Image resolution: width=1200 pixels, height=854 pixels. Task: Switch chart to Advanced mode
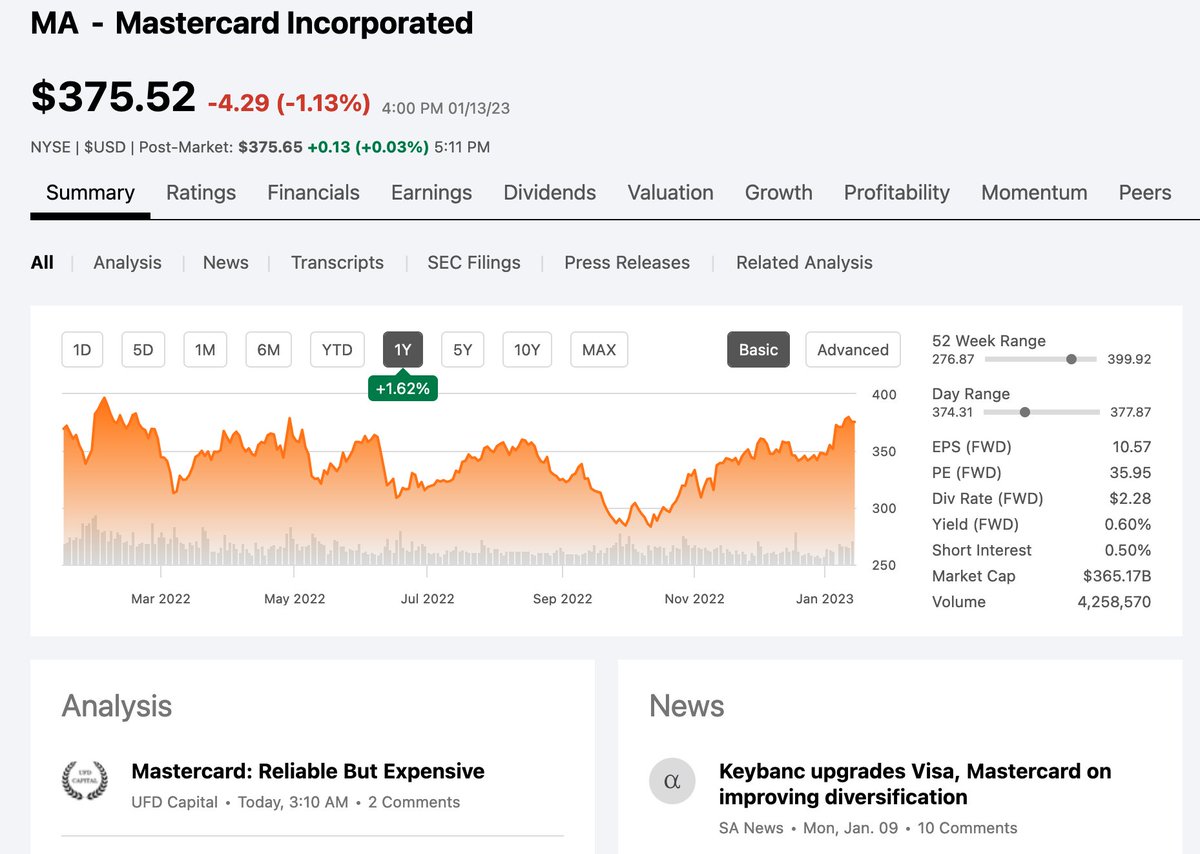(x=853, y=350)
